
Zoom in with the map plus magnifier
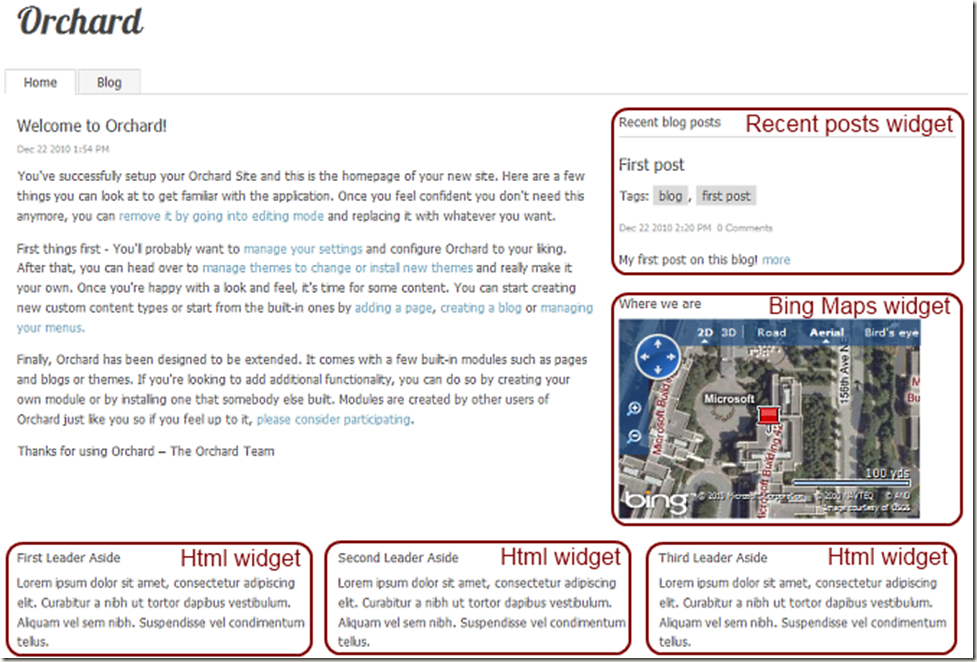pos(634,409)
